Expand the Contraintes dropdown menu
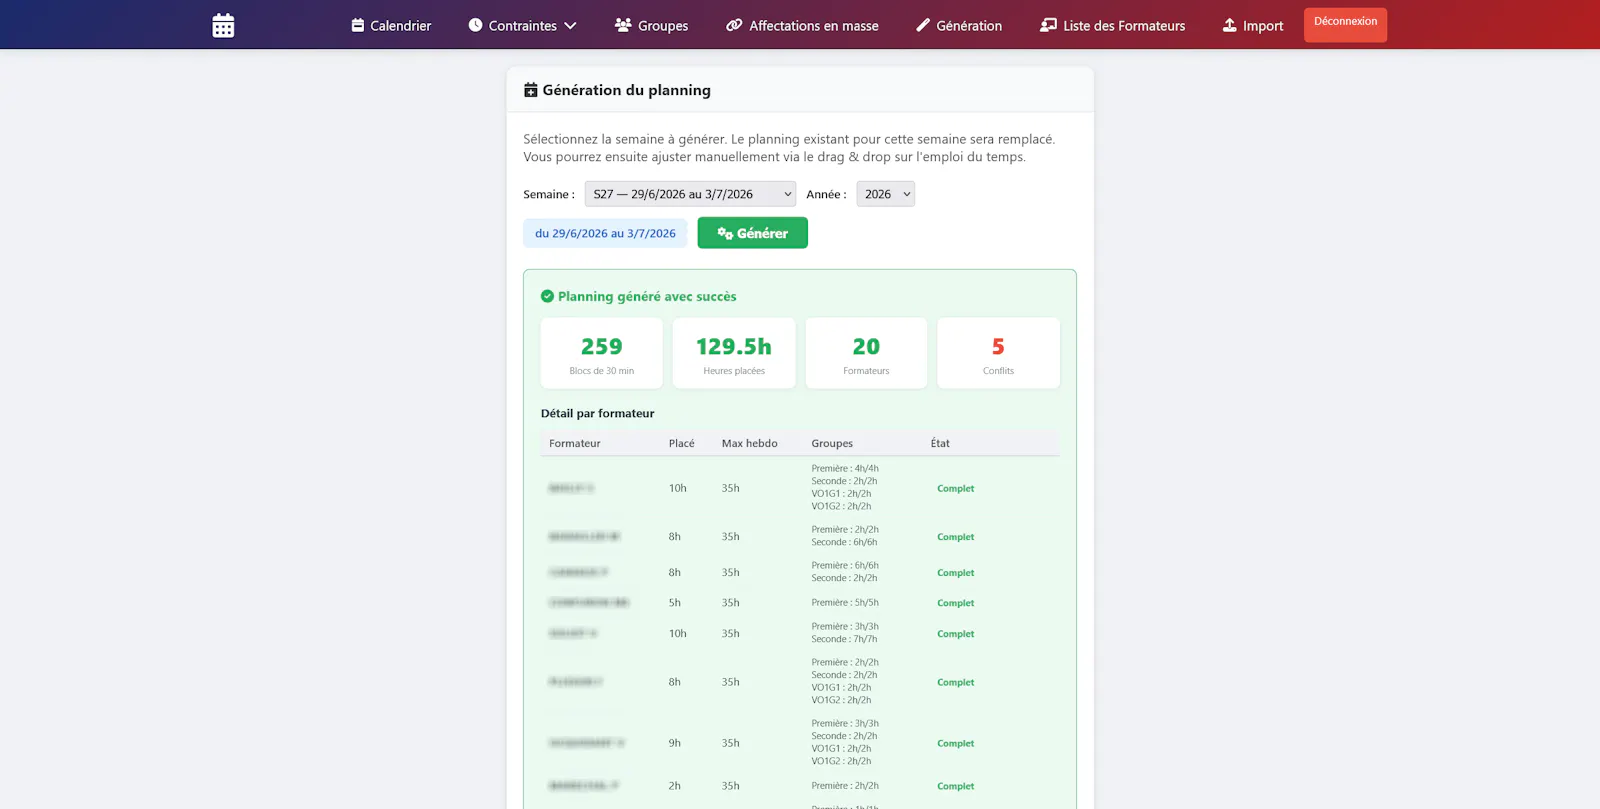Viewport: 1600px width, 809px height. 522,25
